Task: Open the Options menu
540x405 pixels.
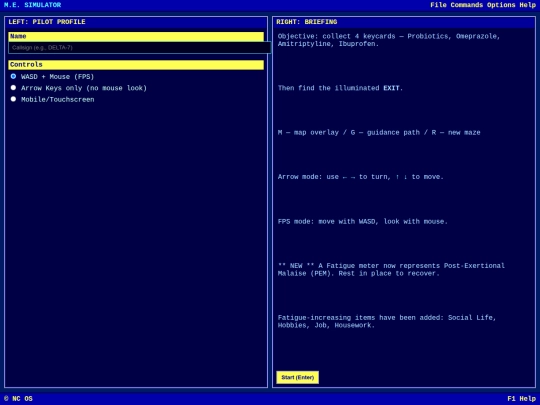Action: pyautogui.click(x=501, y=5)
